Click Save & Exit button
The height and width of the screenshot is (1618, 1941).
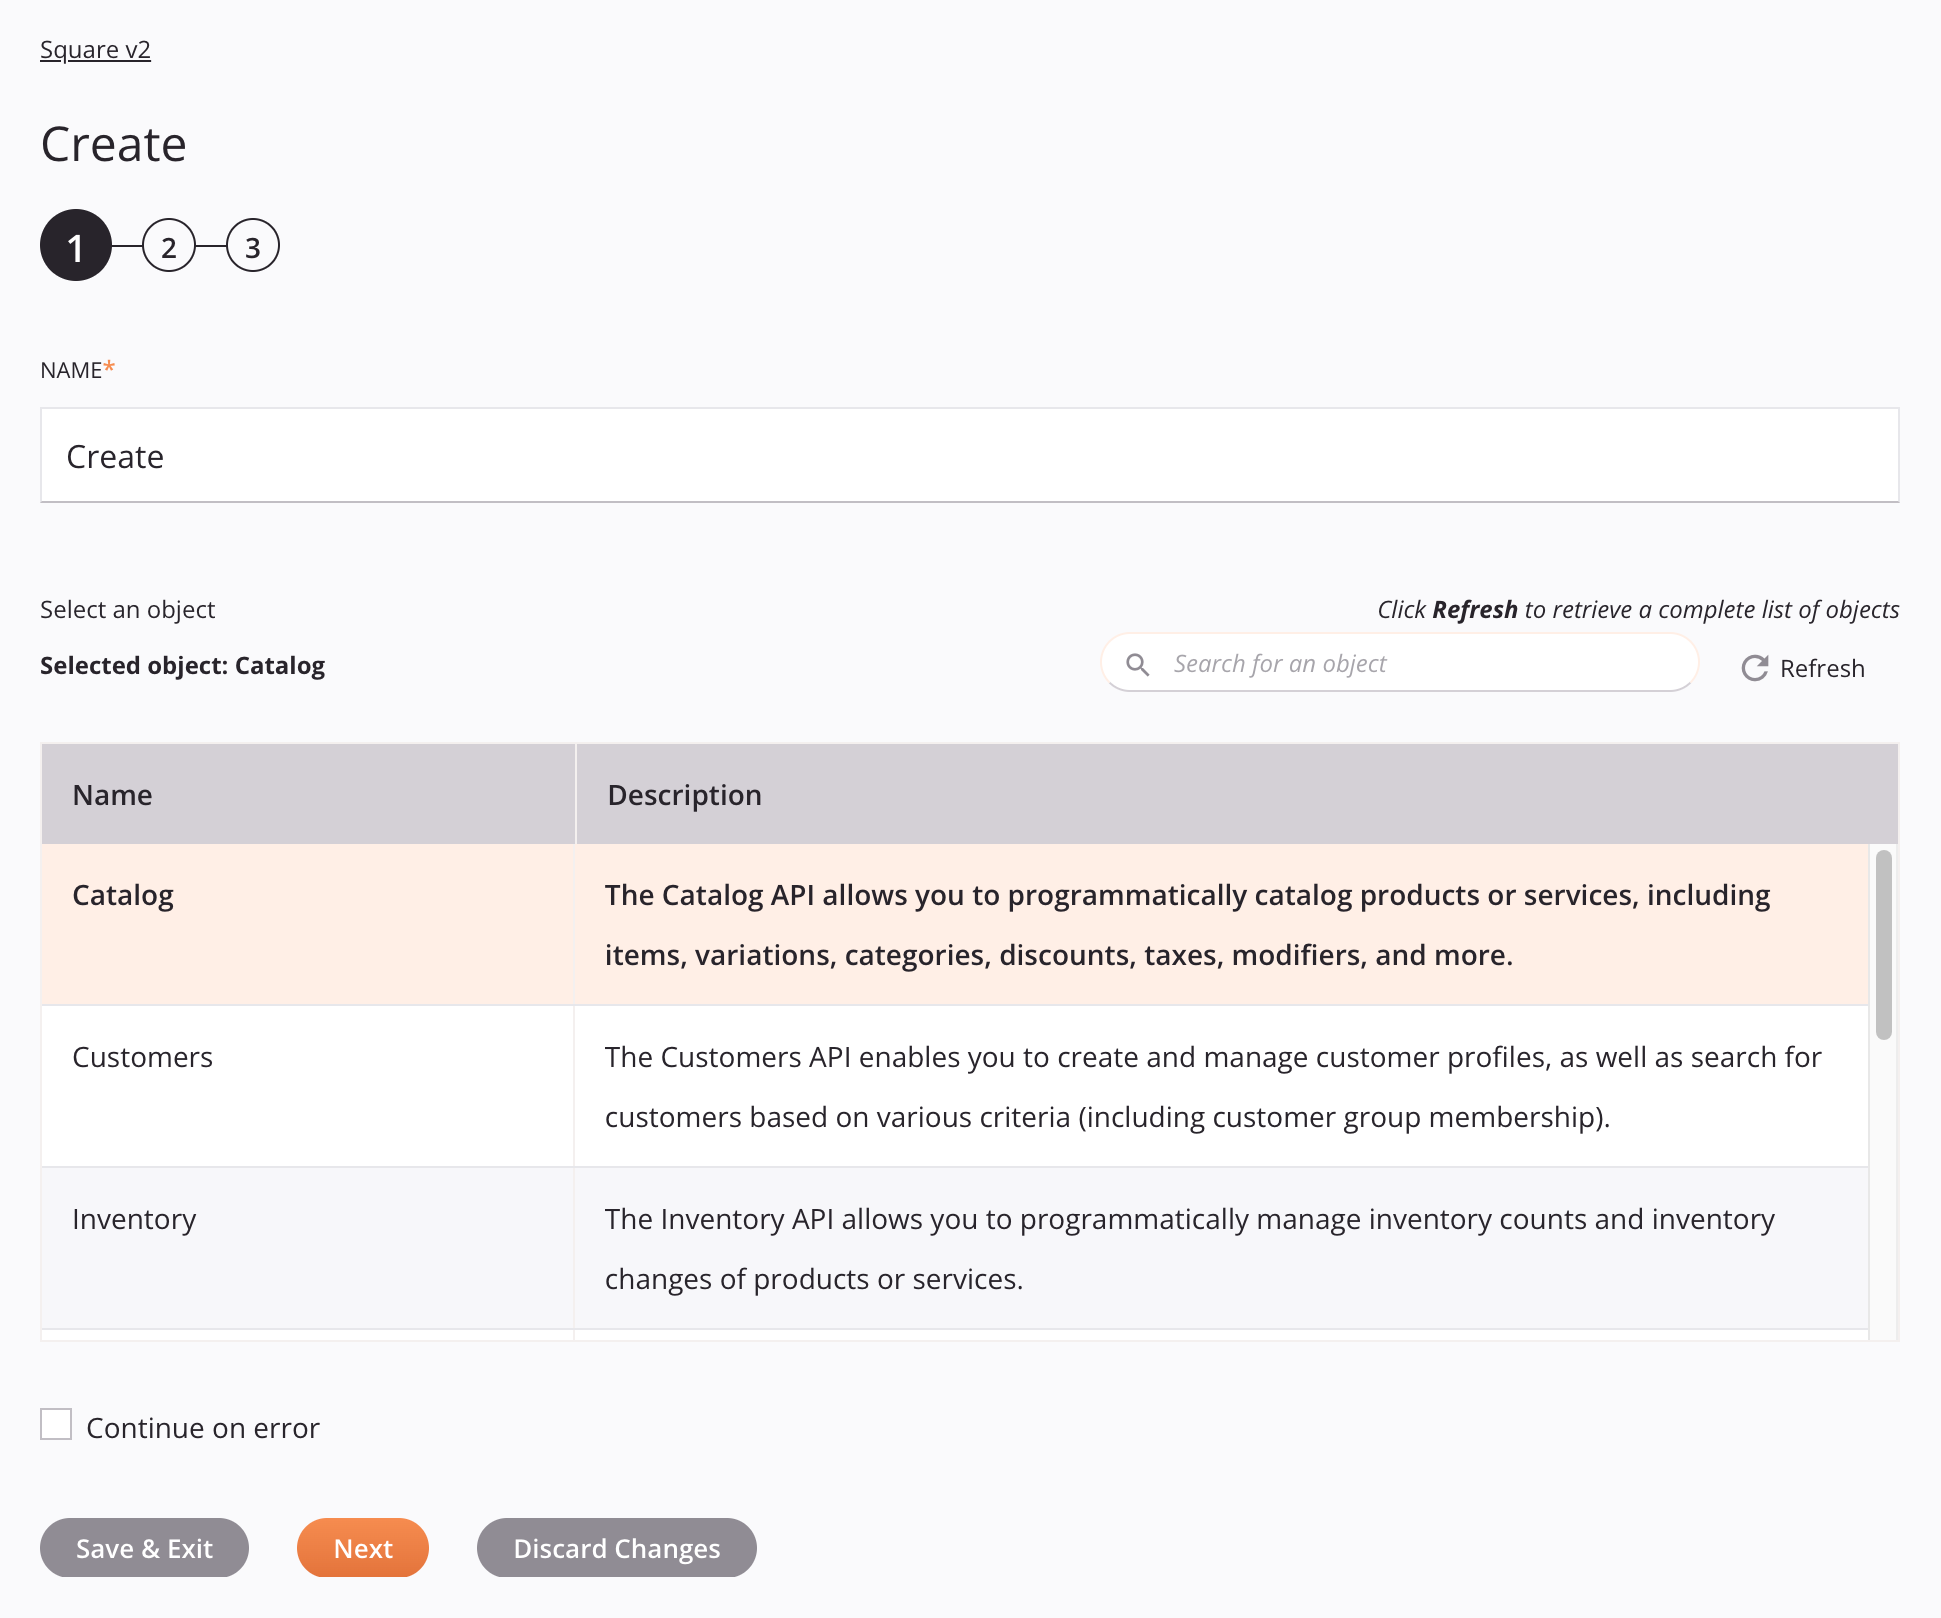pyautogui.click(x=143, y=1547)
